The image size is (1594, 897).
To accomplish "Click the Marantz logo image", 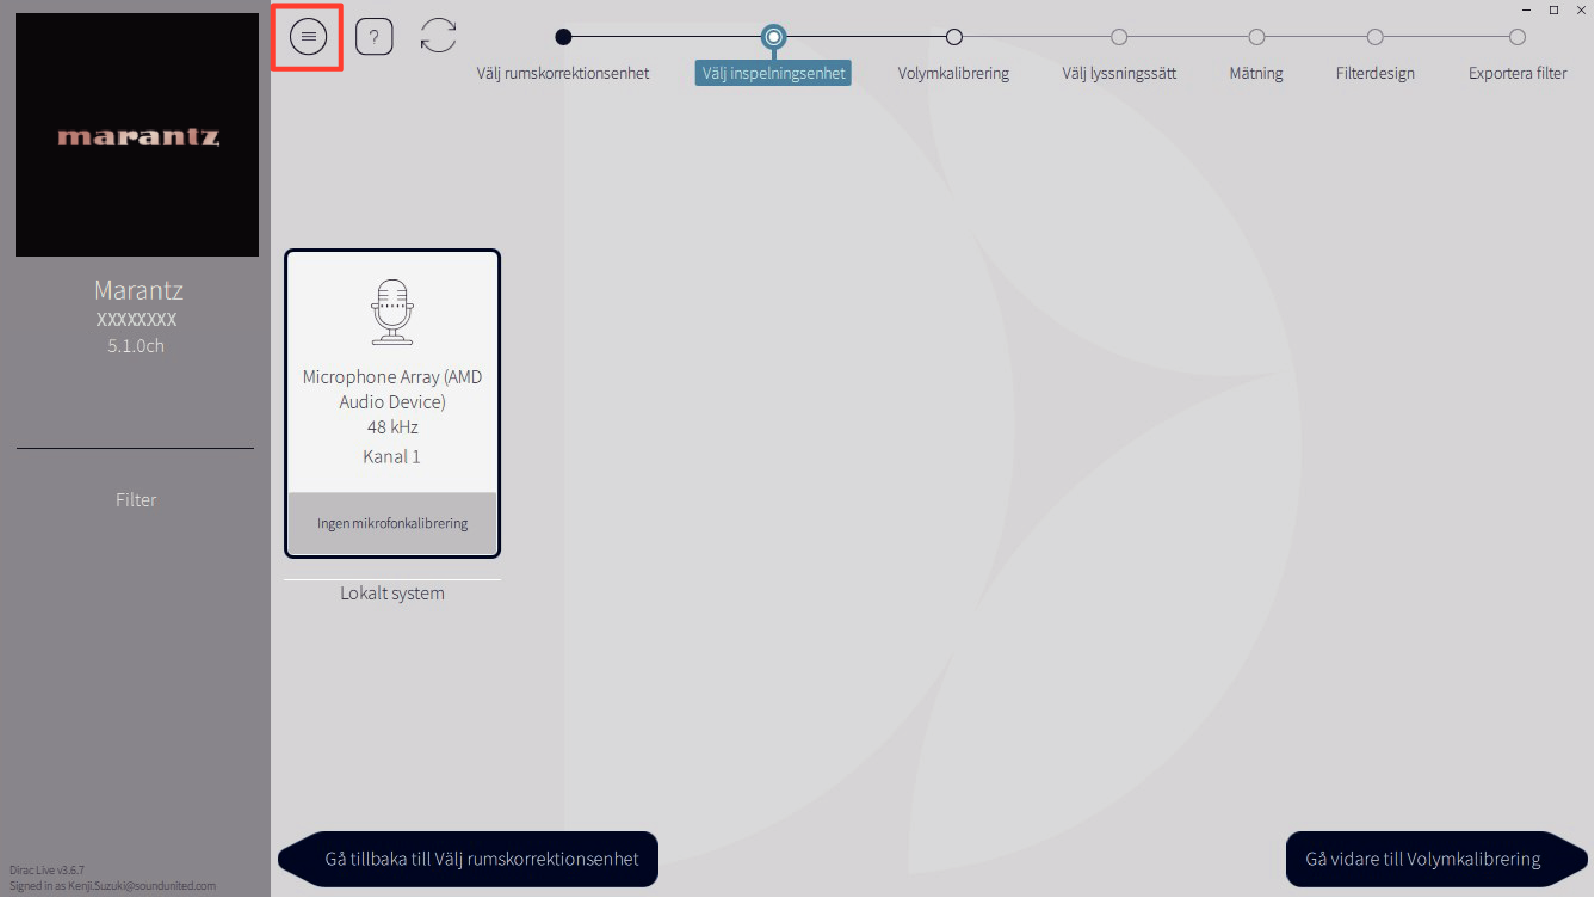I will coord(137,135).
